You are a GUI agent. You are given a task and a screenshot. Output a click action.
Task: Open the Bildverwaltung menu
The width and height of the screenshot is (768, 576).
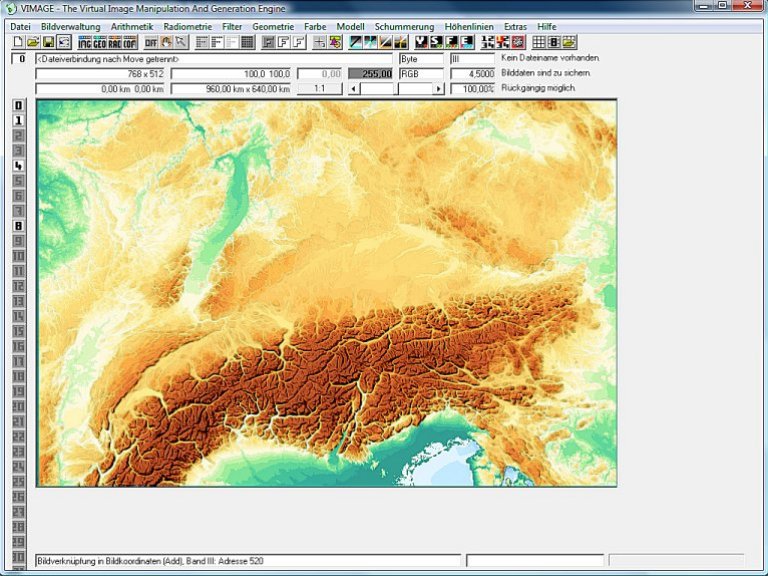[71, 26]
